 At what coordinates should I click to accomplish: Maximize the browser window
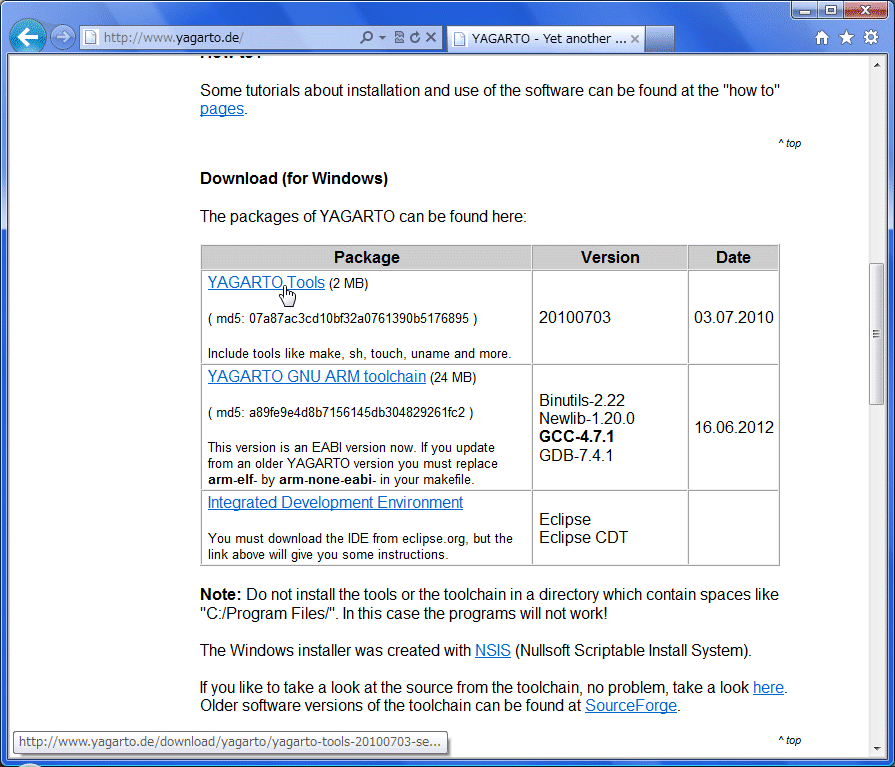(x=831, y=10)
